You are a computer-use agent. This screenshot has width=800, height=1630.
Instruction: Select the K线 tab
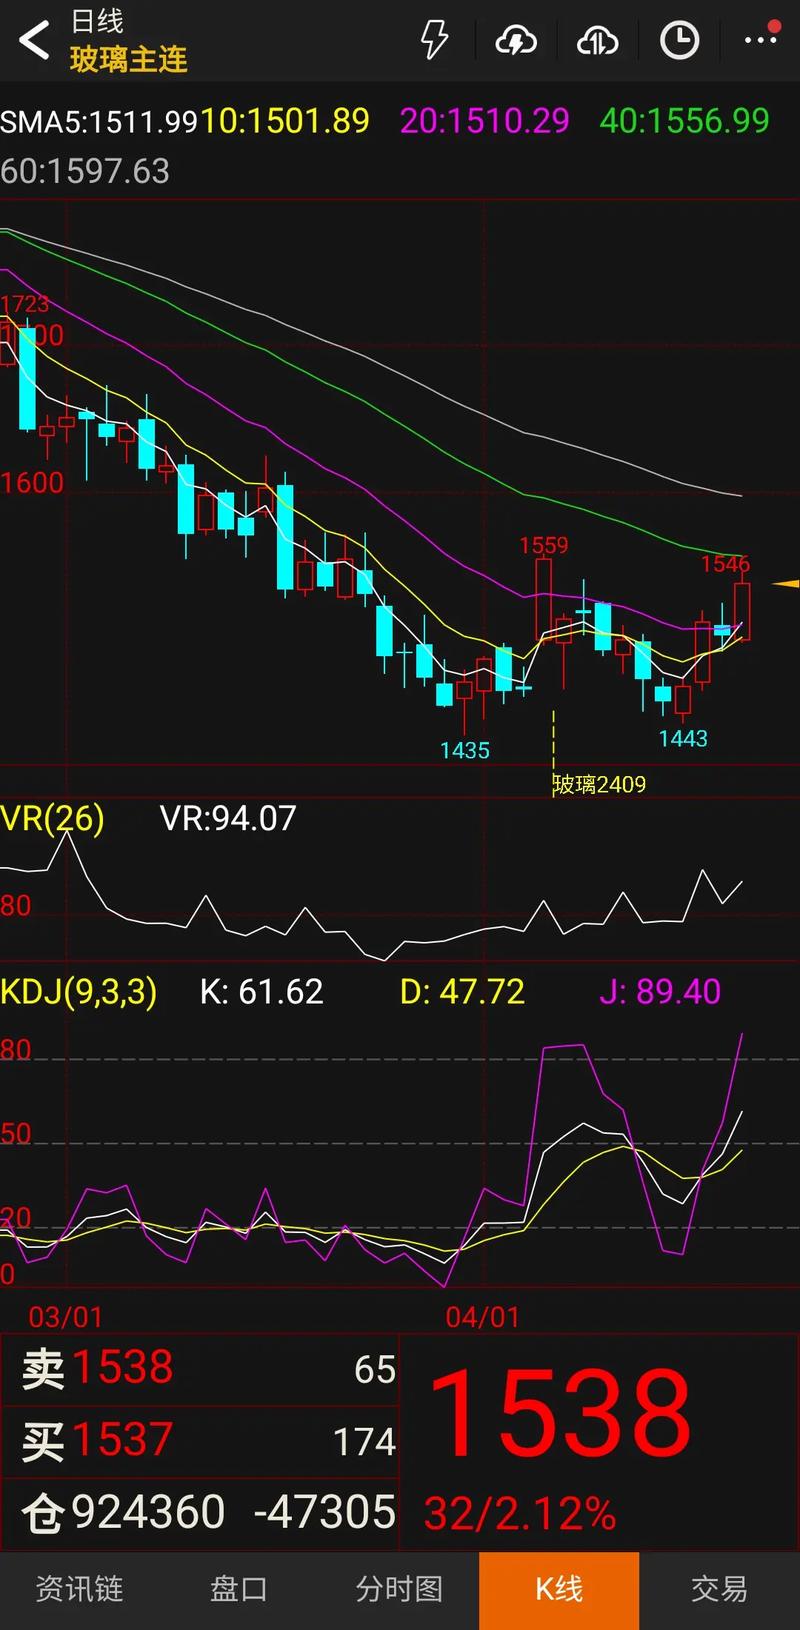[x=559, y=1589]
